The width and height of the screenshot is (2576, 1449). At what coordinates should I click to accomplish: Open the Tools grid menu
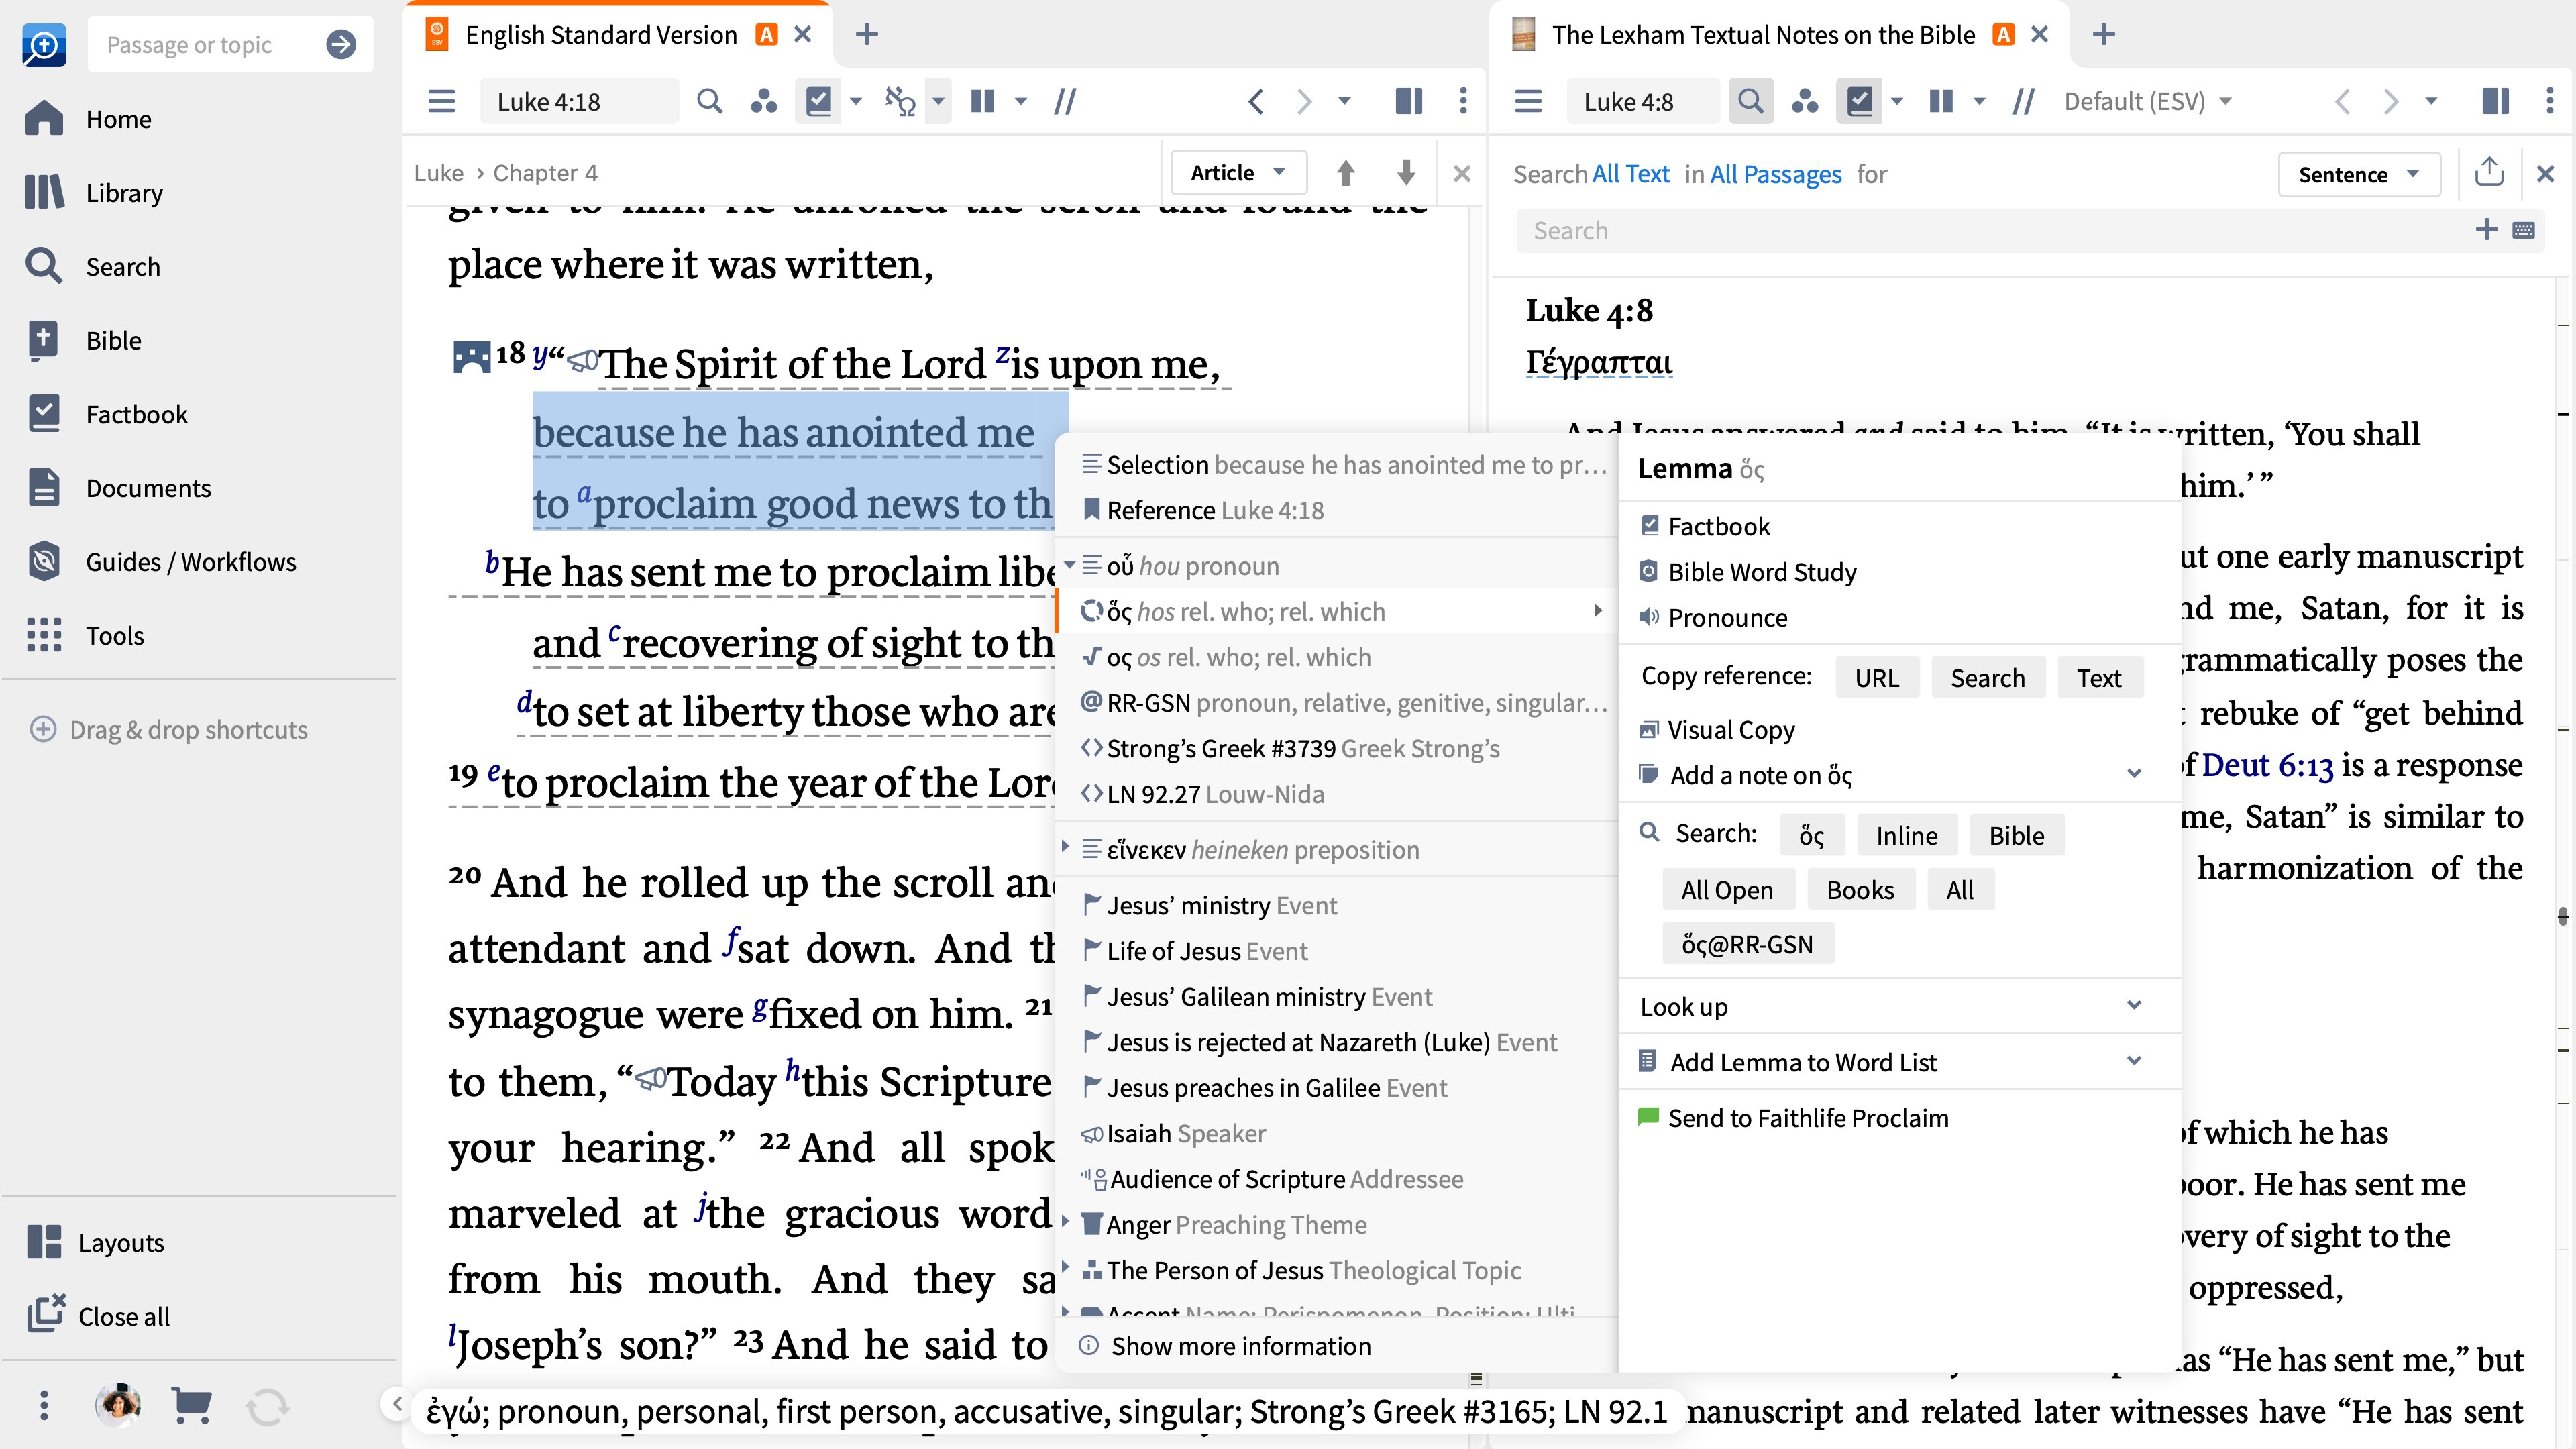tap(84, 636)
